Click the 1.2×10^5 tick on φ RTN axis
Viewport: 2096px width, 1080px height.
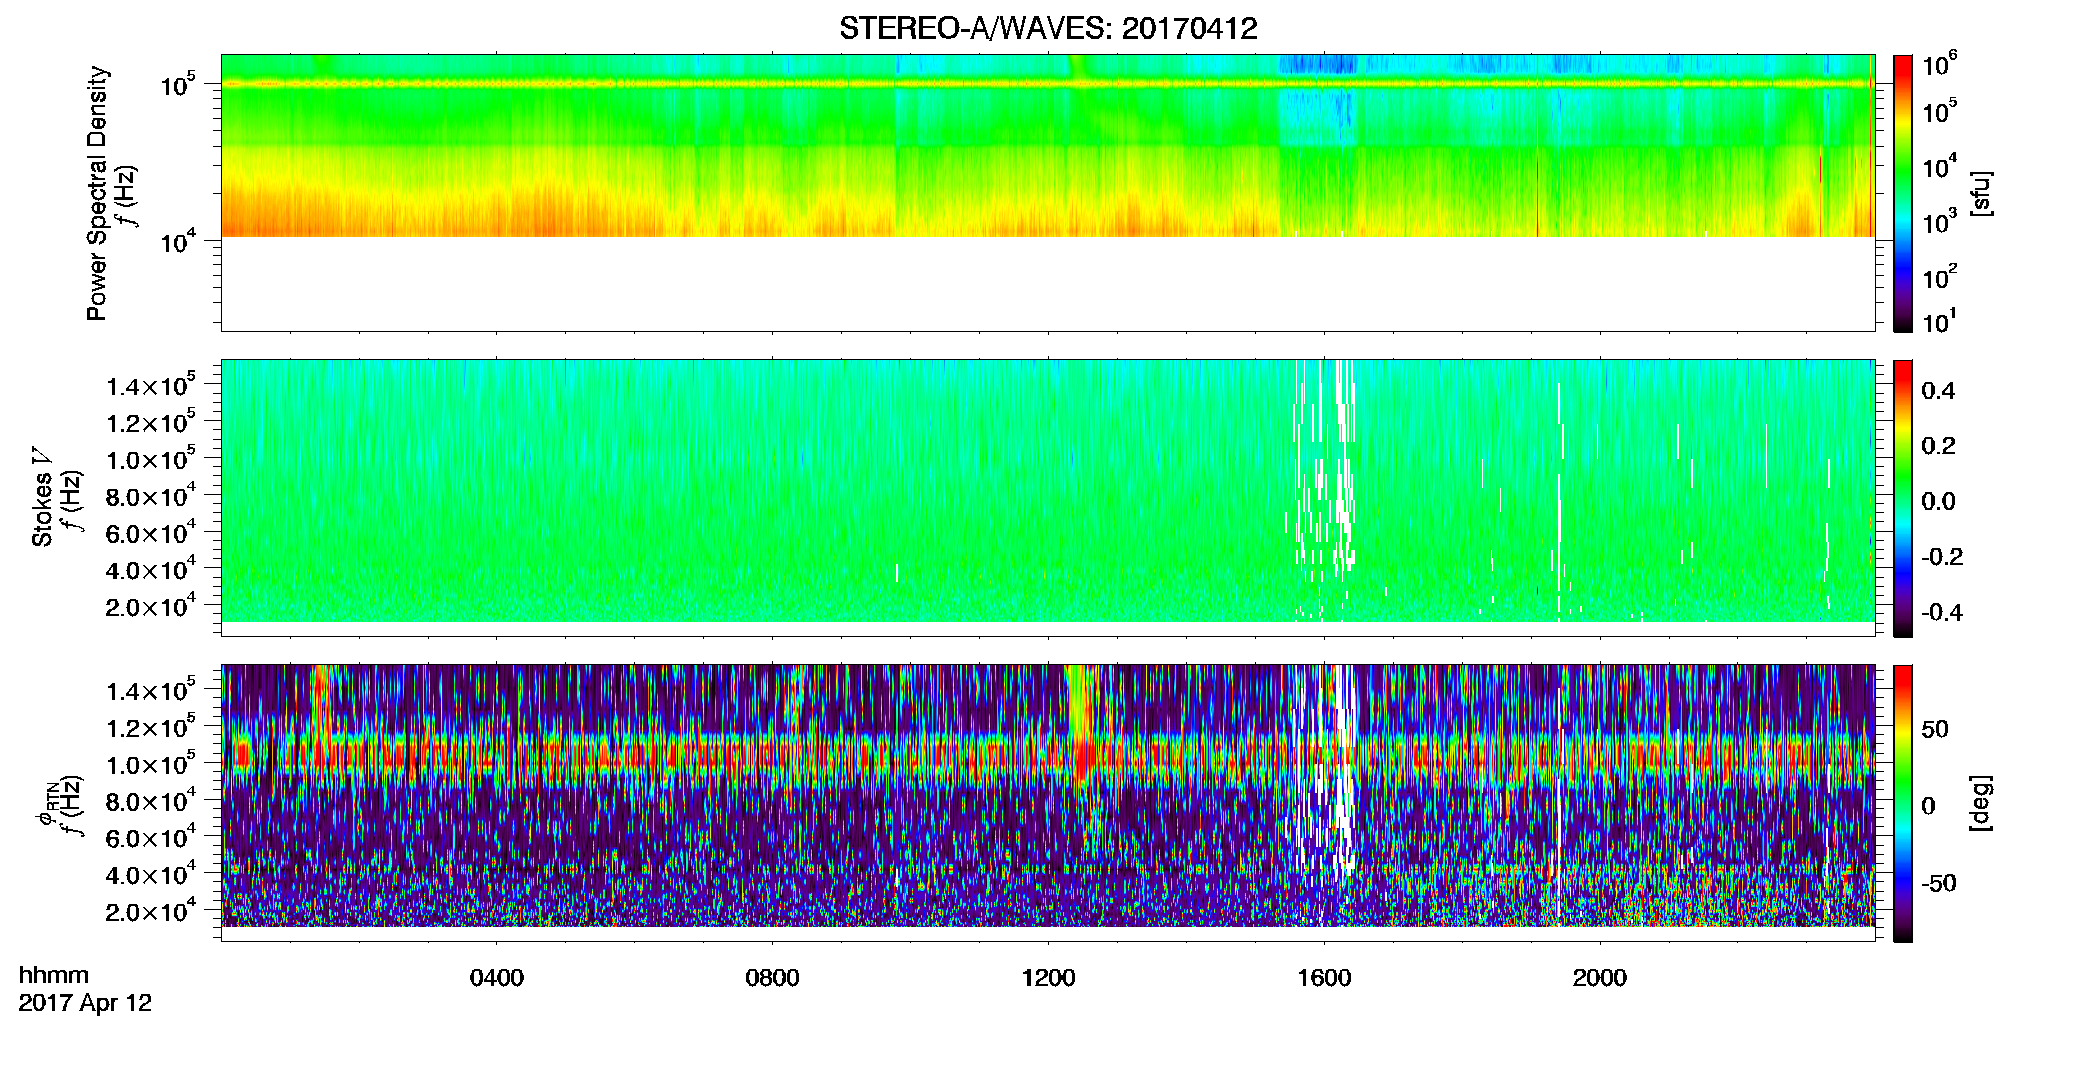click(150, 726)
